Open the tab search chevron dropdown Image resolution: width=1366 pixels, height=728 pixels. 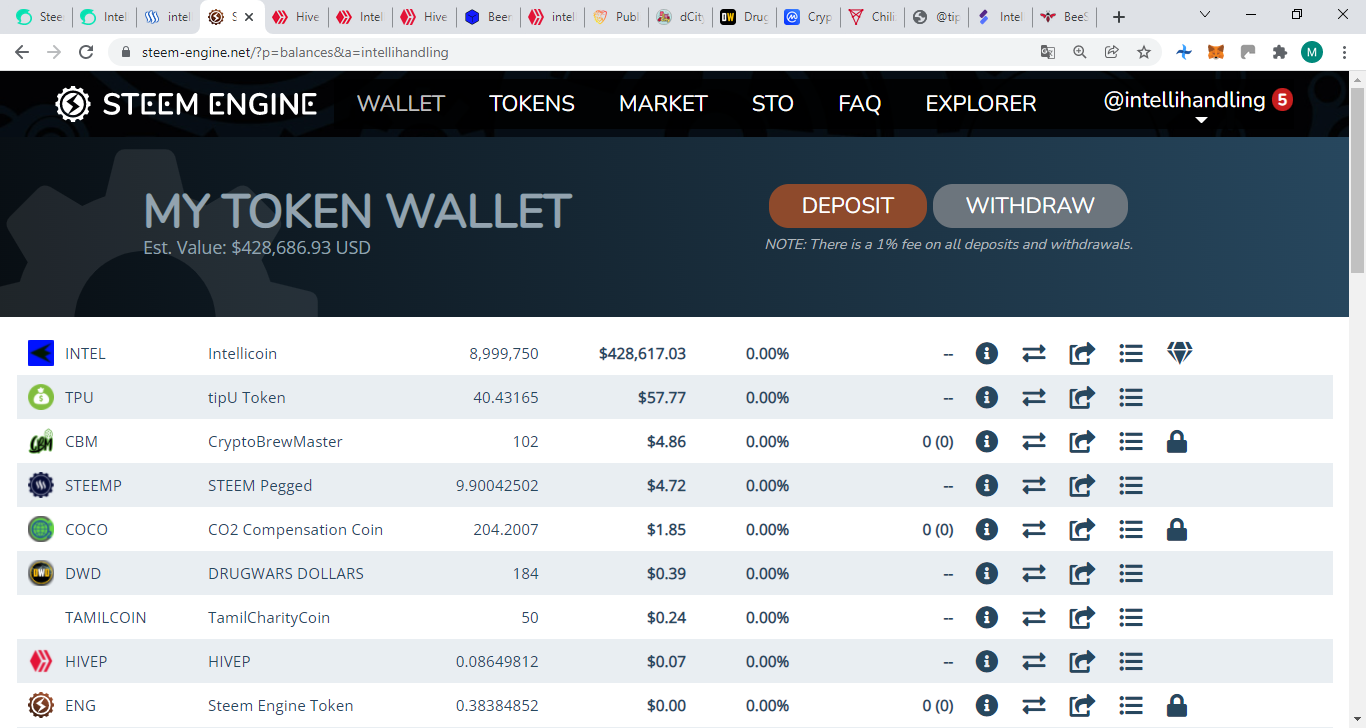[x=1205, y=16]
